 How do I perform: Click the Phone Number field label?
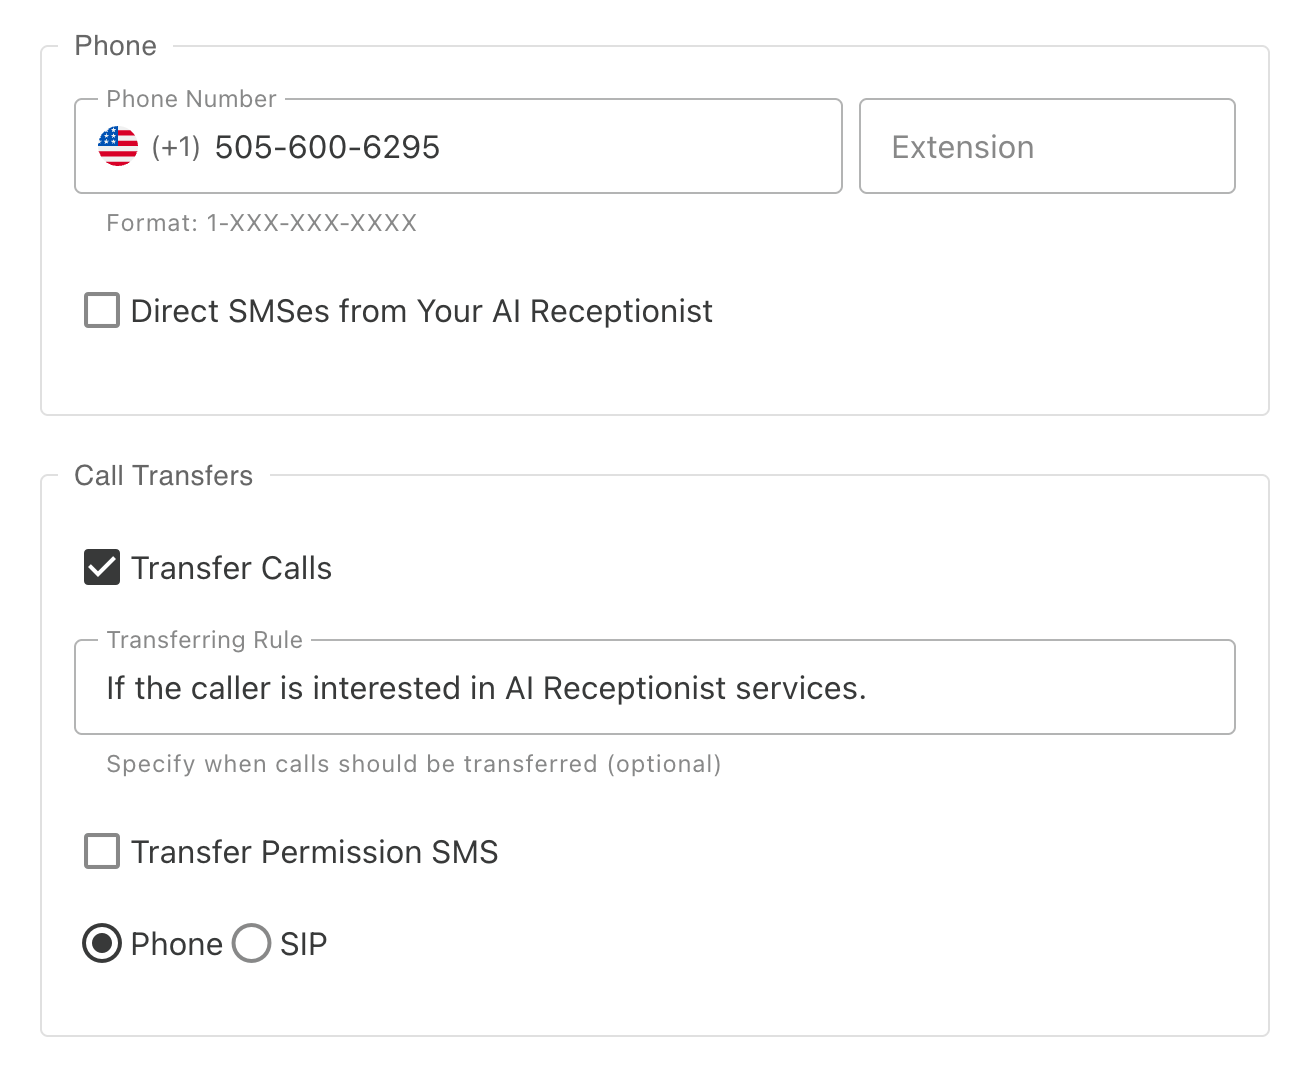[x=191, y=99]
